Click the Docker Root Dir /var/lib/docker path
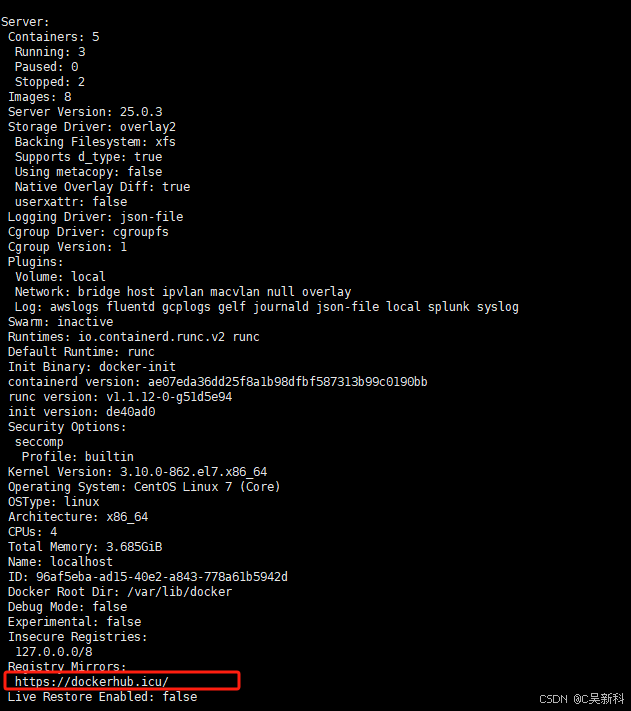 [x=180, y=592]
